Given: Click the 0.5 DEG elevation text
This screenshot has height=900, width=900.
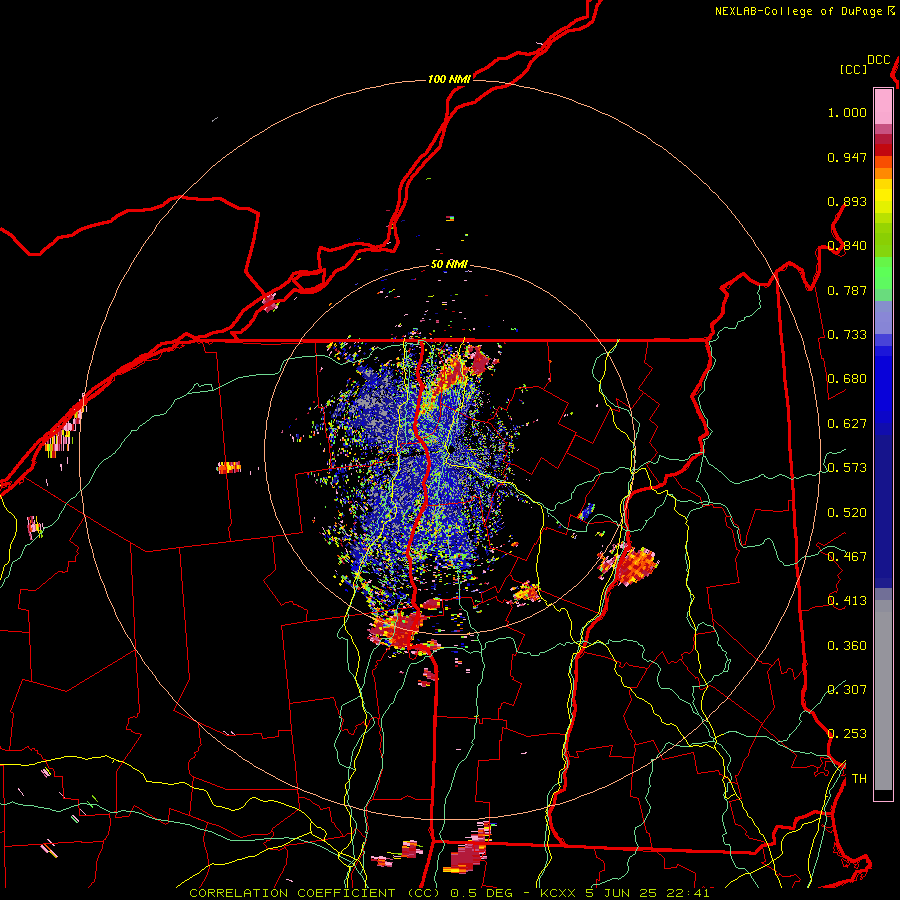Looking at the screenshot, I should (x=482, y=893).
